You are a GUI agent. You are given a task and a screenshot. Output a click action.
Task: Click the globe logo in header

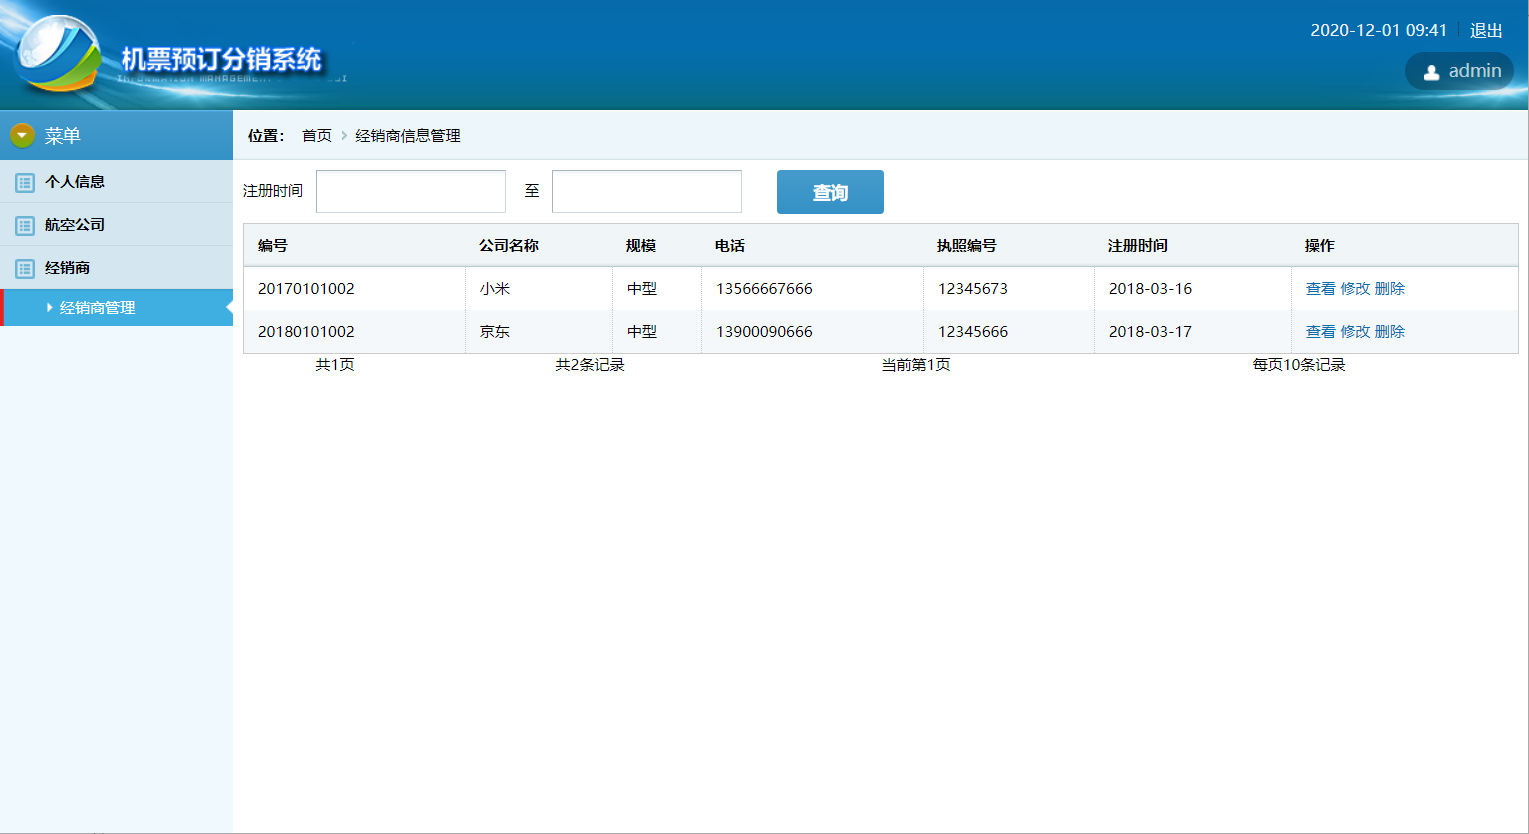[58, 54]
